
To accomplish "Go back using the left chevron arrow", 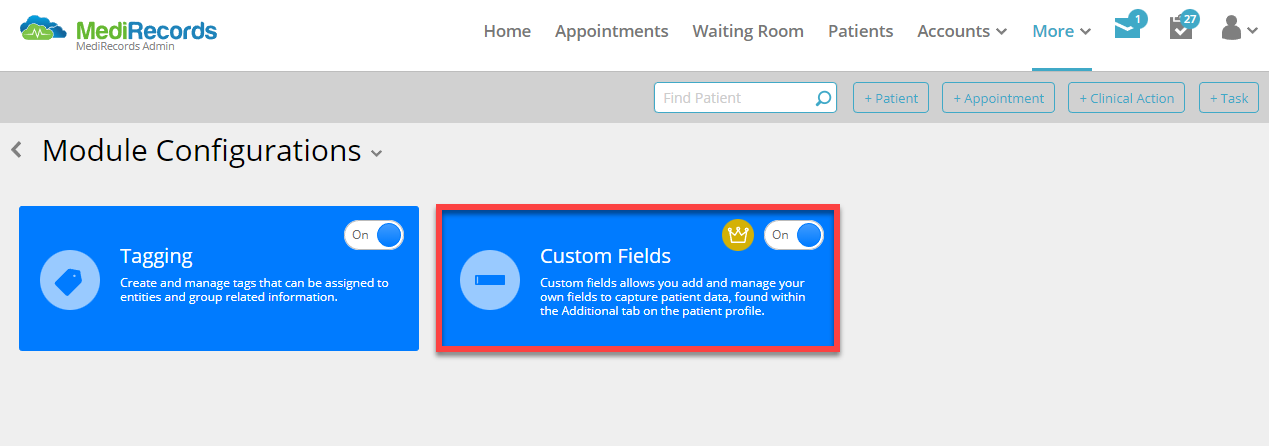I will point(16,150).
